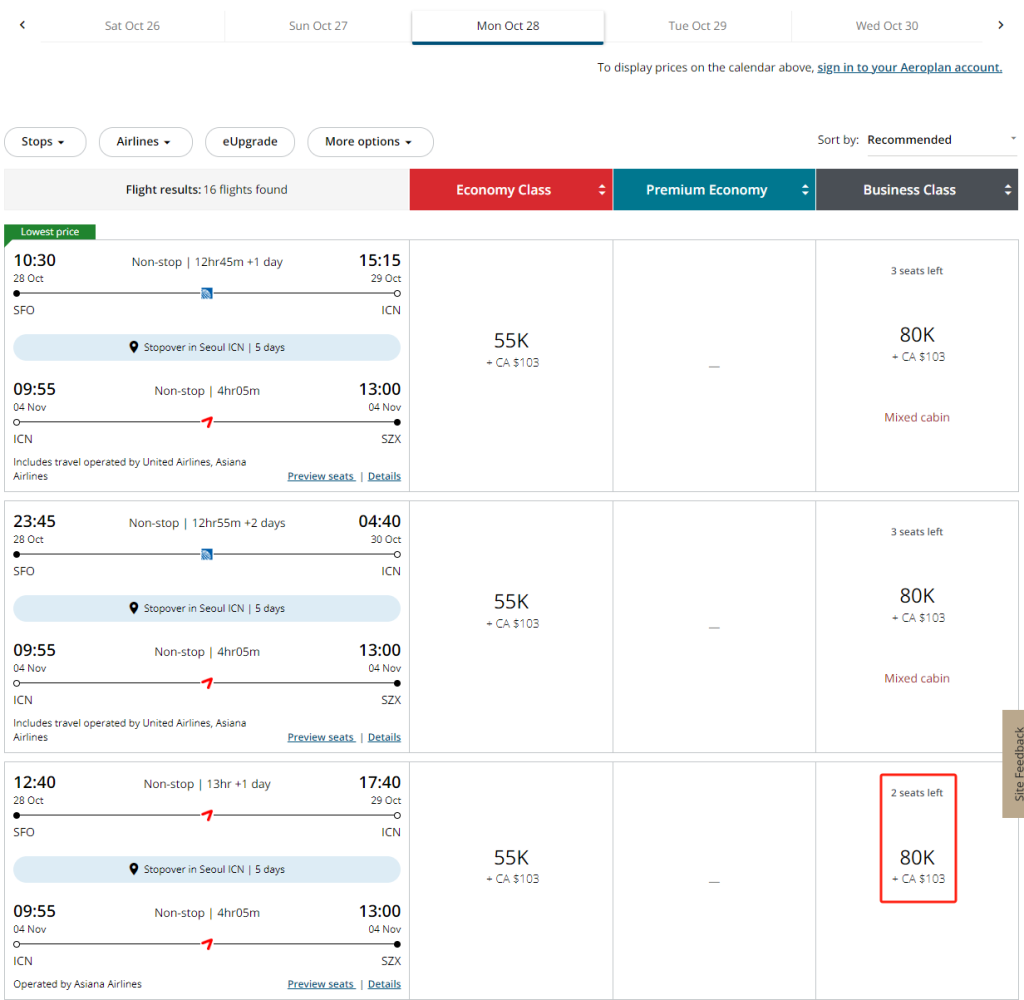The height and width of the screenshot is (1000, 1024).
Task: Select the Tue Oct 29 date tab
Action: pyautogui.click(x=697, y=26)
